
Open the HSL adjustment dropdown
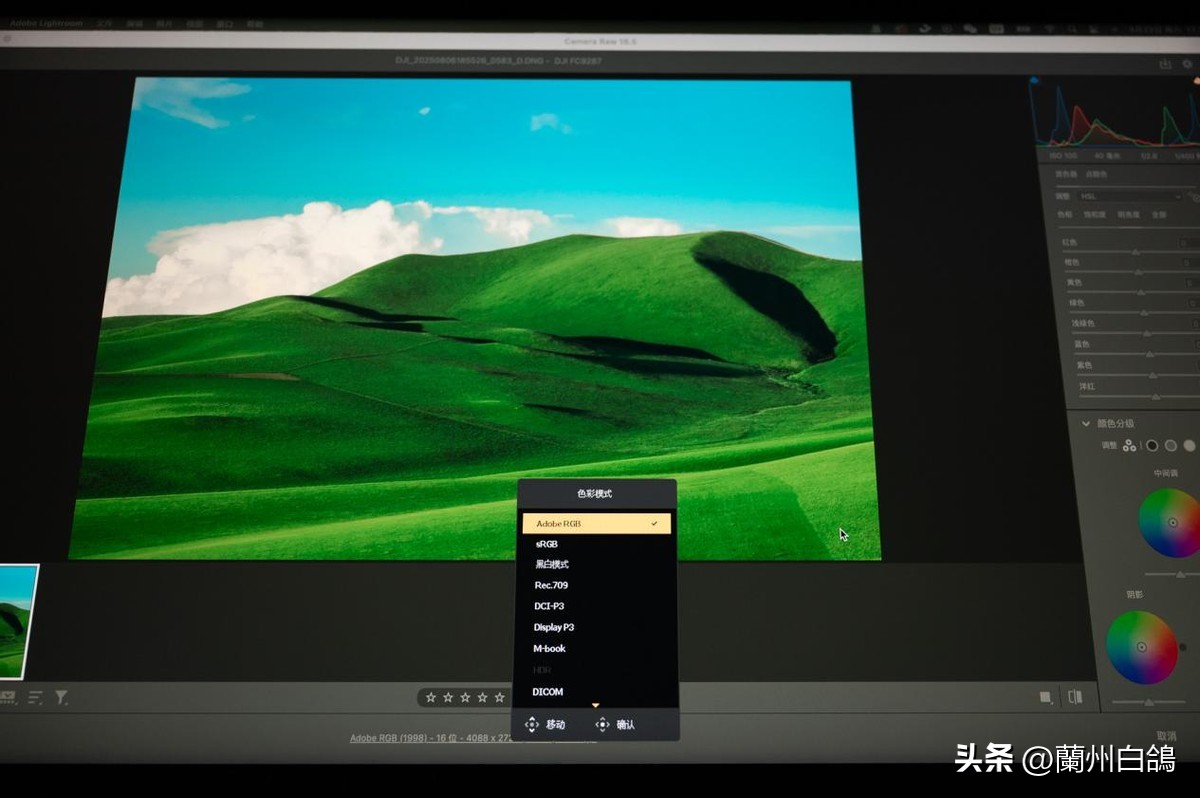[x=1130, y=196]
